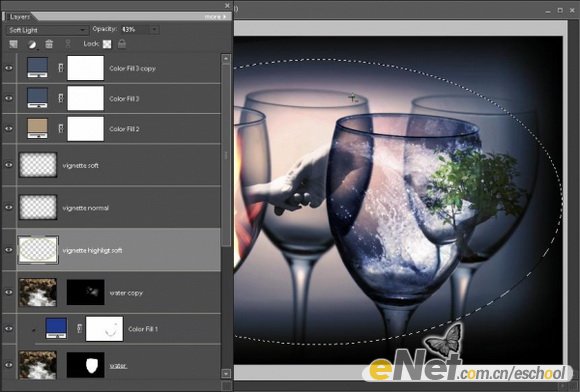Open the Soft Light blend mode dropdown
The width and height of the screenshot is (580, 392).
coord(47,30)
